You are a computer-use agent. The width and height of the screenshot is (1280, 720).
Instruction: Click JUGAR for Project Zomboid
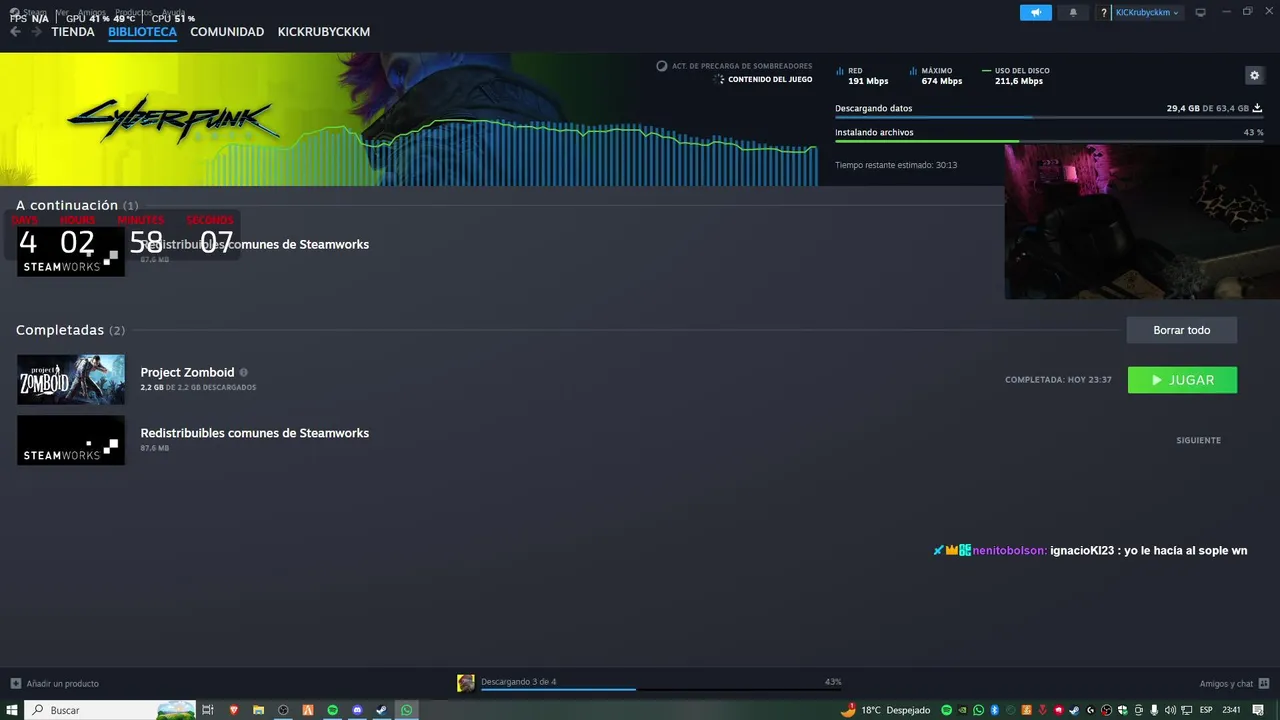tap(1182, 380)
